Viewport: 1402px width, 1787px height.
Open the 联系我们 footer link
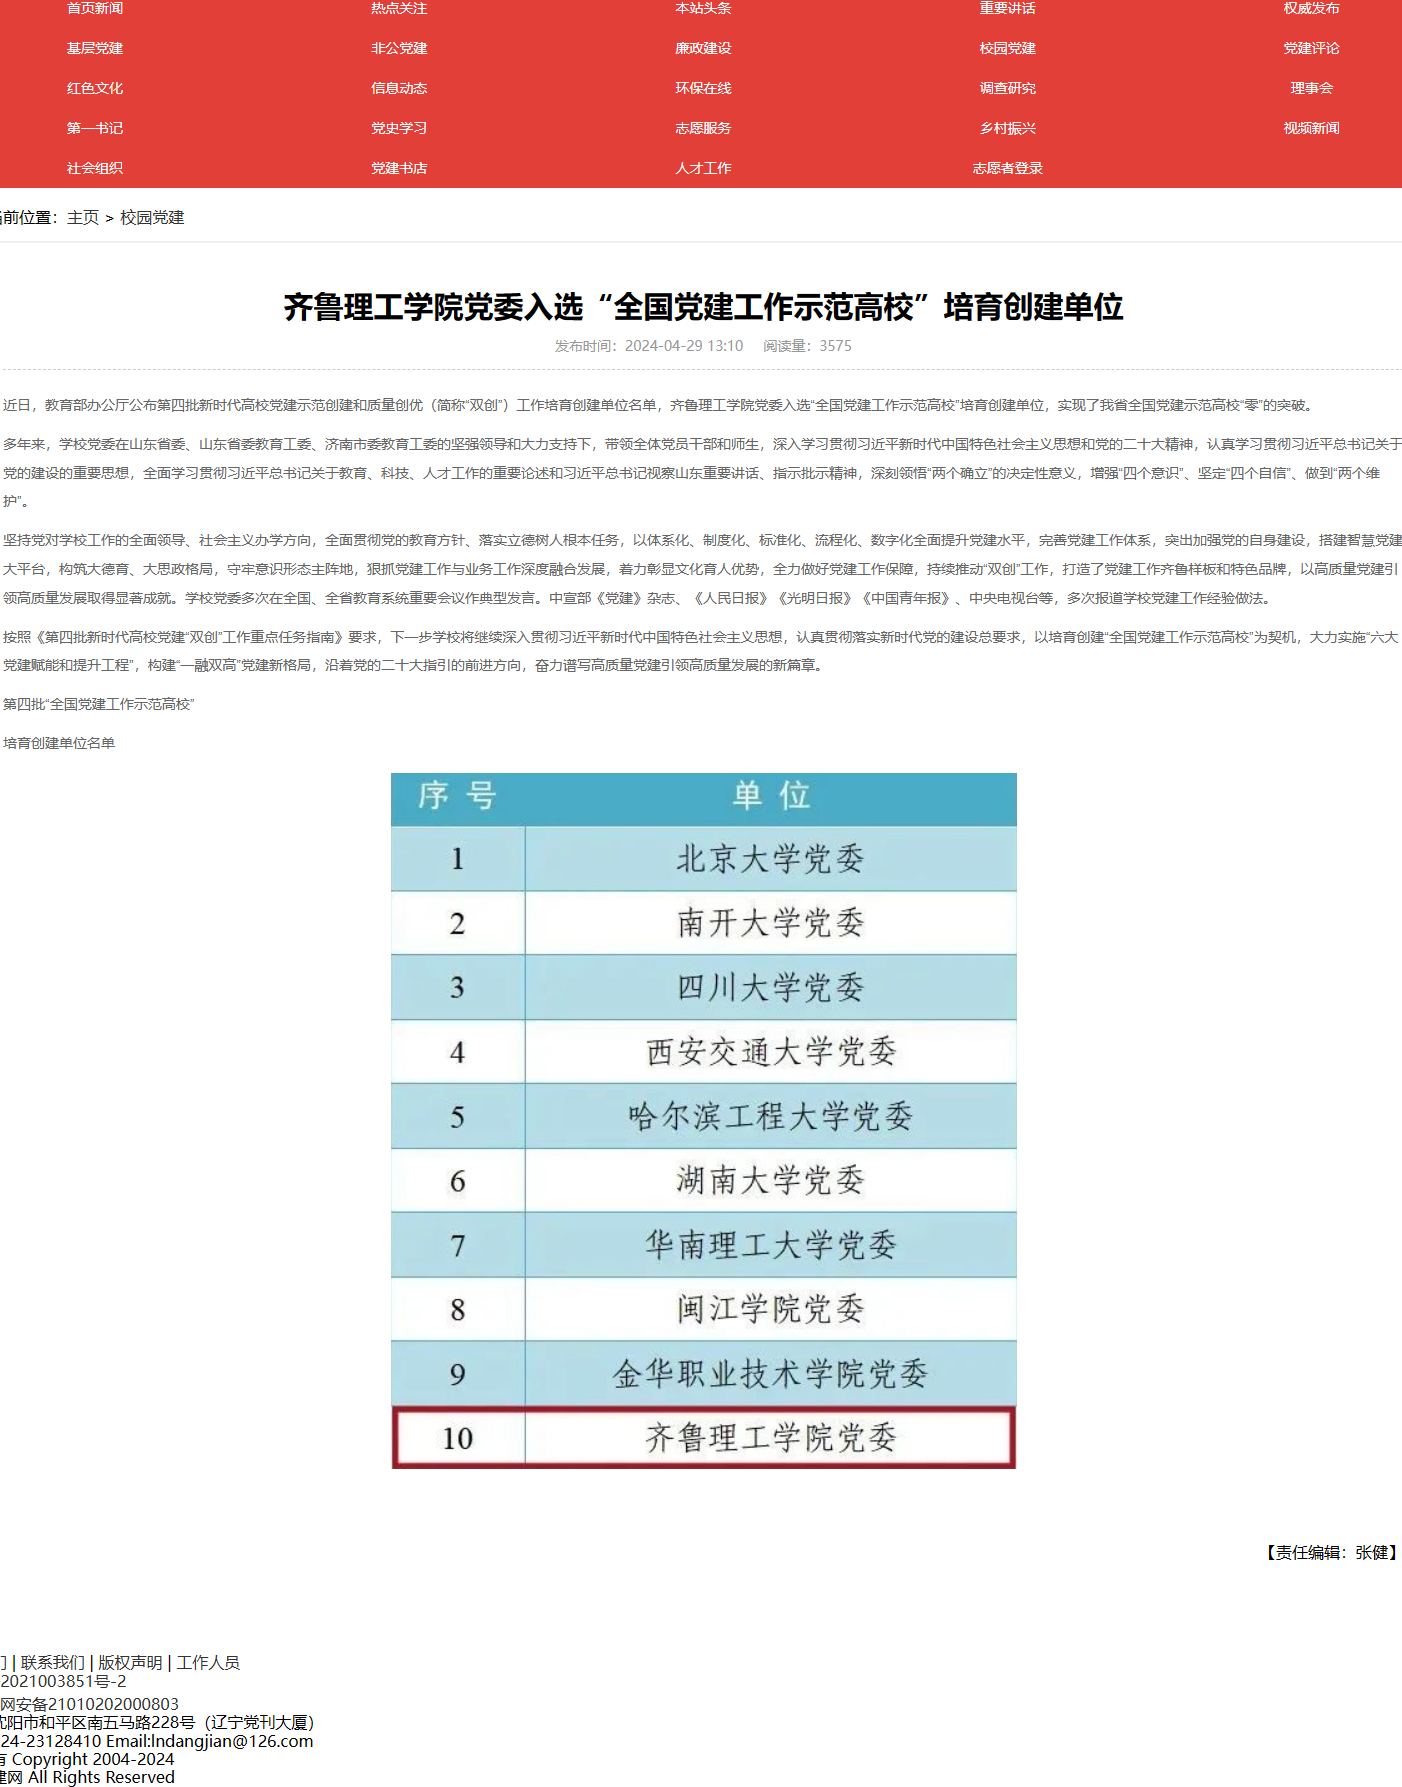[53, 1662]
